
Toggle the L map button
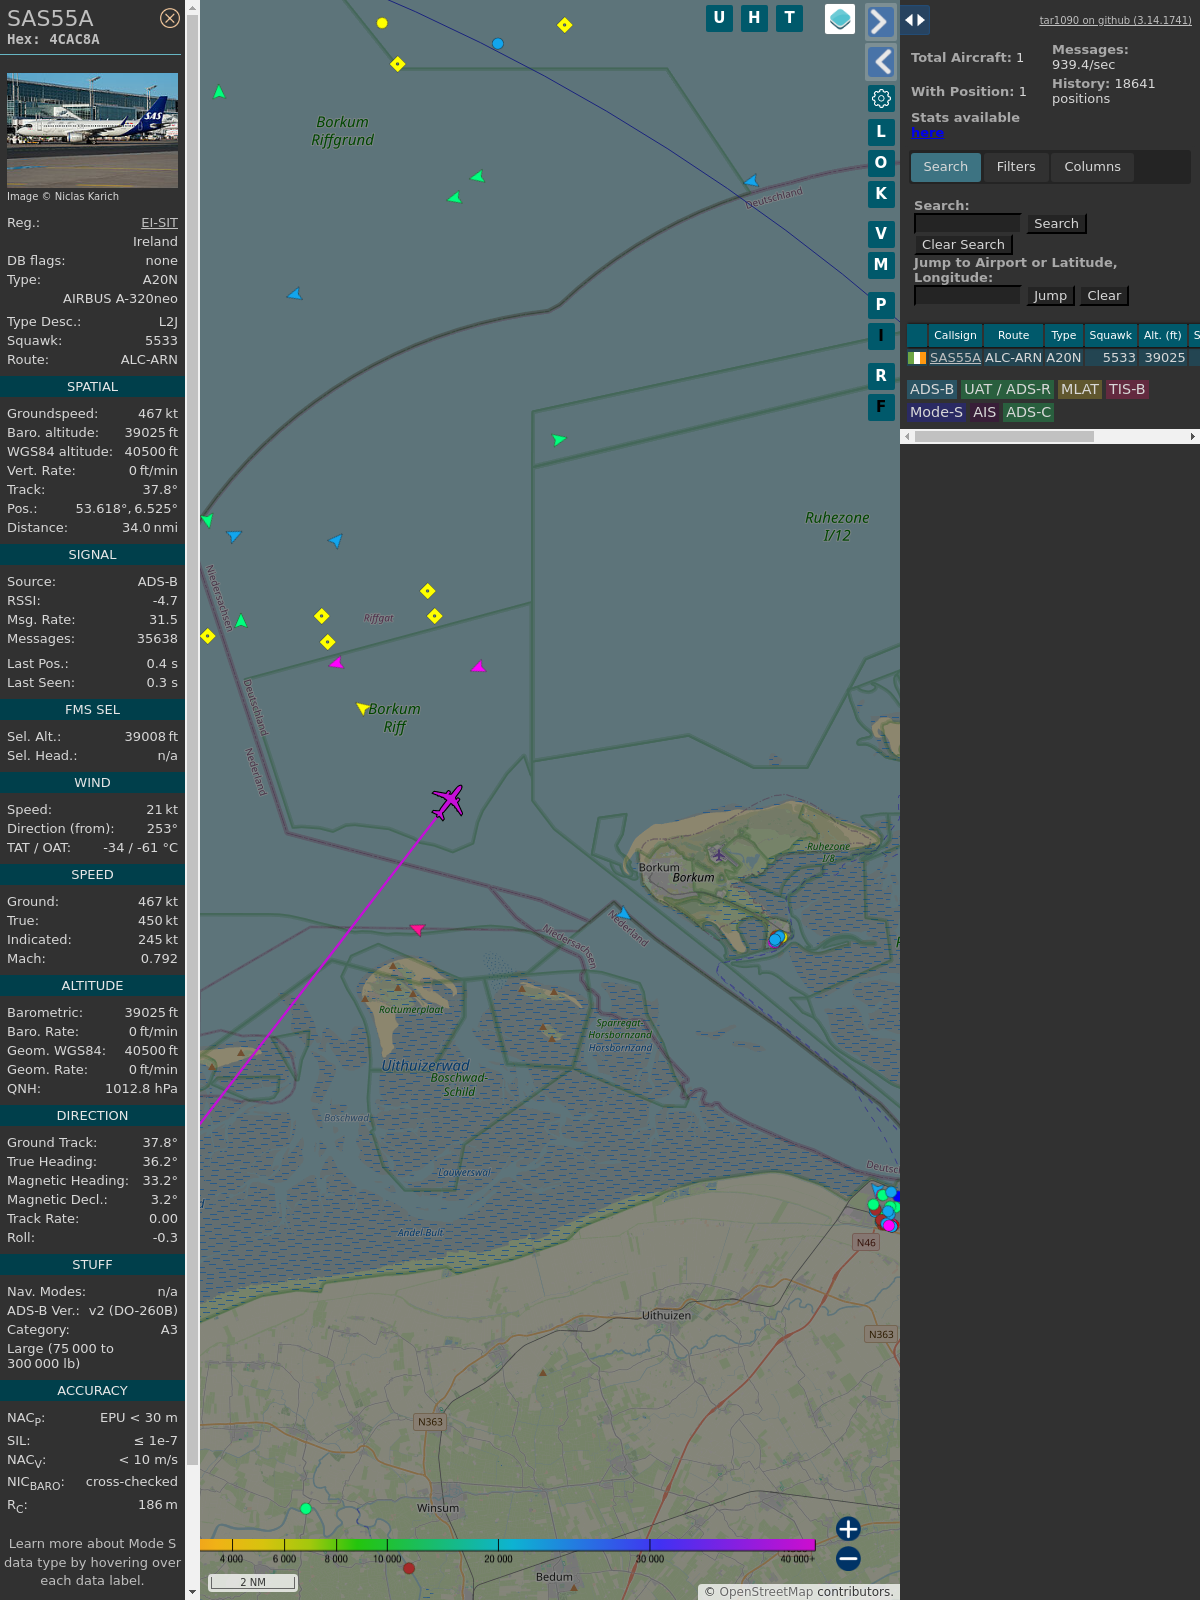[x=881, y=131]
